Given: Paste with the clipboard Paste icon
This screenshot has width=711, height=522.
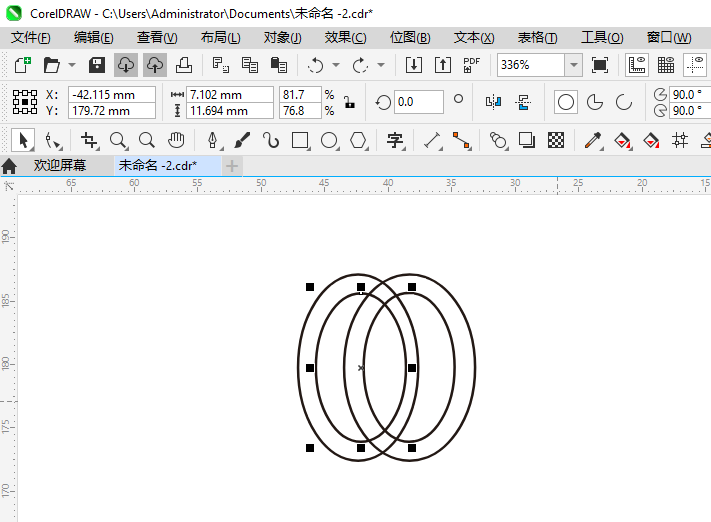Looking at the screenshot, I should tap(278, 65).
